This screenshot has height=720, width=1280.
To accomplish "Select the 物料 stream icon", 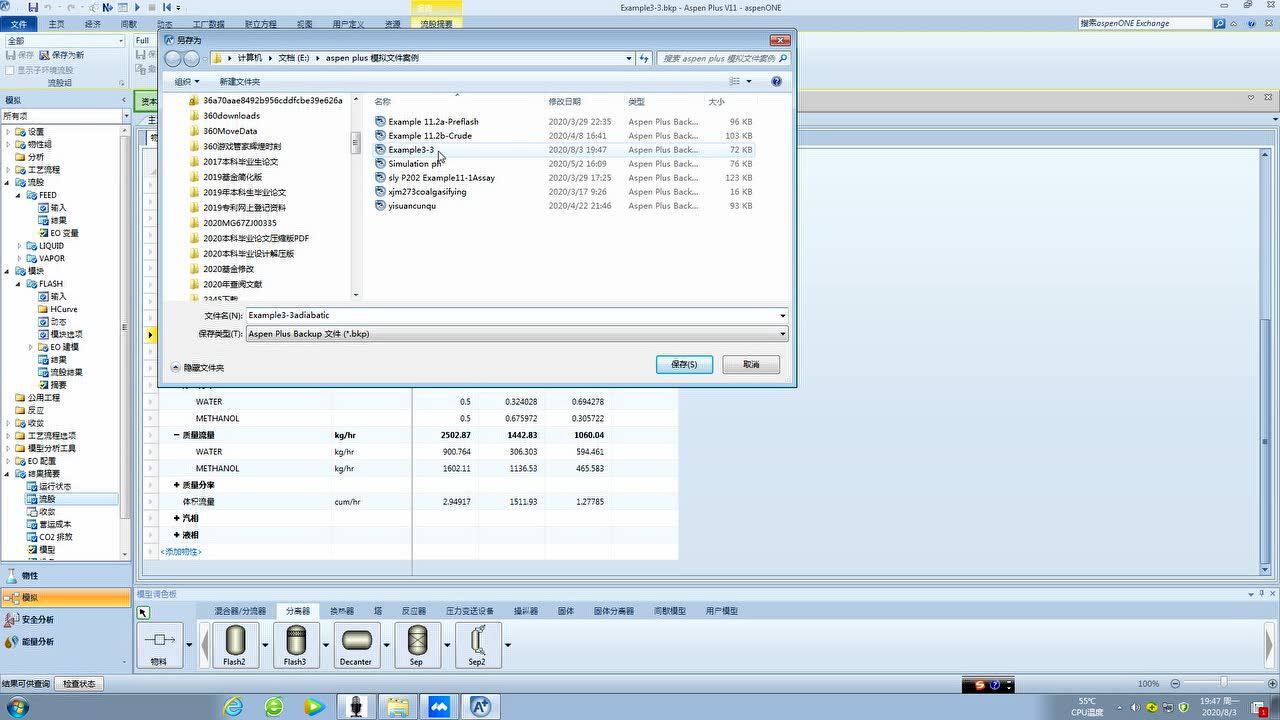I will coord(159,640).
